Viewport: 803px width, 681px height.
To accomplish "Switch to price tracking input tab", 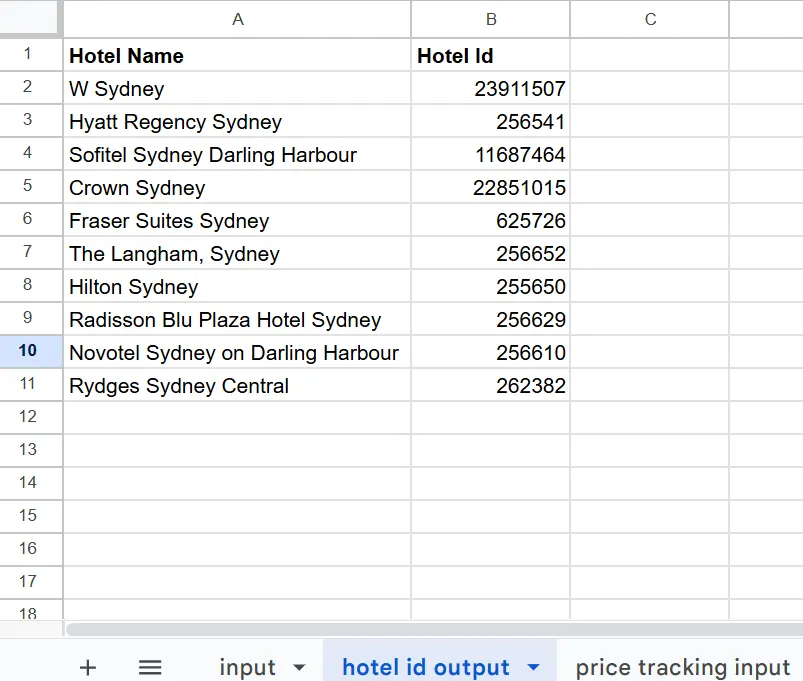I will pos(683,667).
